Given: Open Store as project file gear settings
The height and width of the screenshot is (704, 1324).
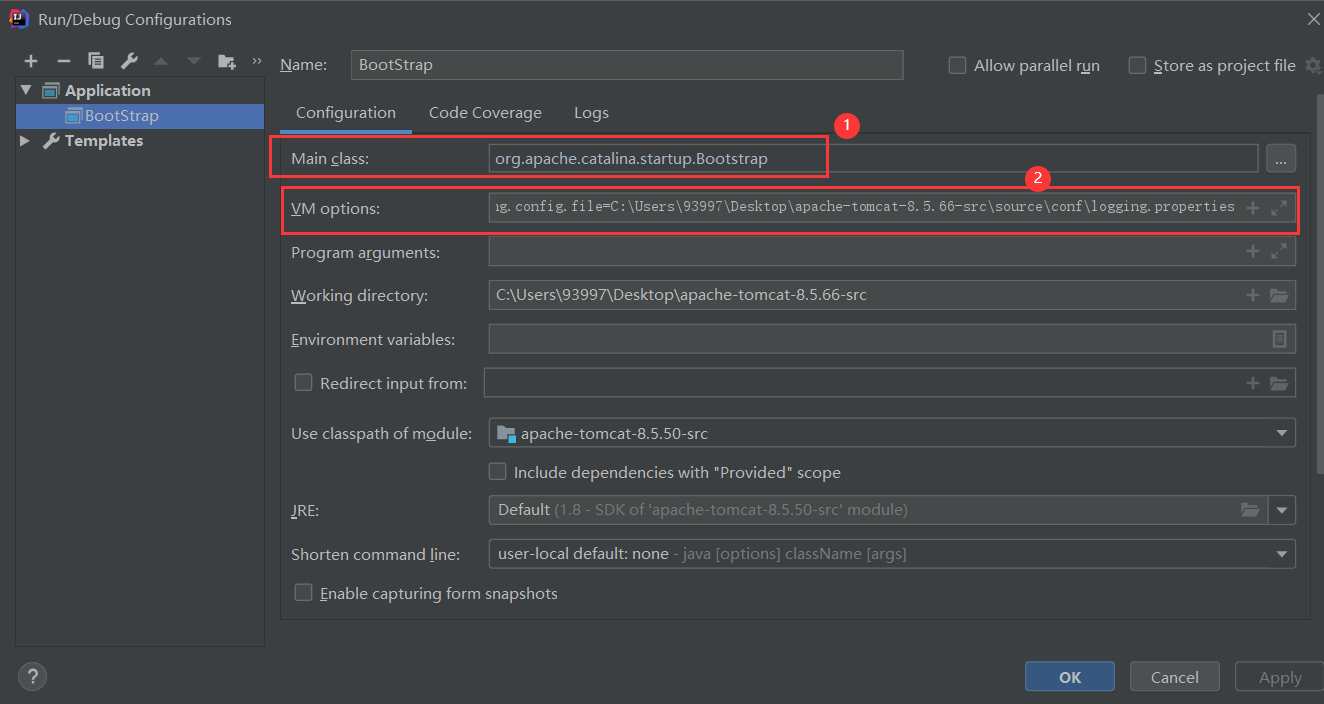Looking at the screenshot, I should [x=1313, y=65].
